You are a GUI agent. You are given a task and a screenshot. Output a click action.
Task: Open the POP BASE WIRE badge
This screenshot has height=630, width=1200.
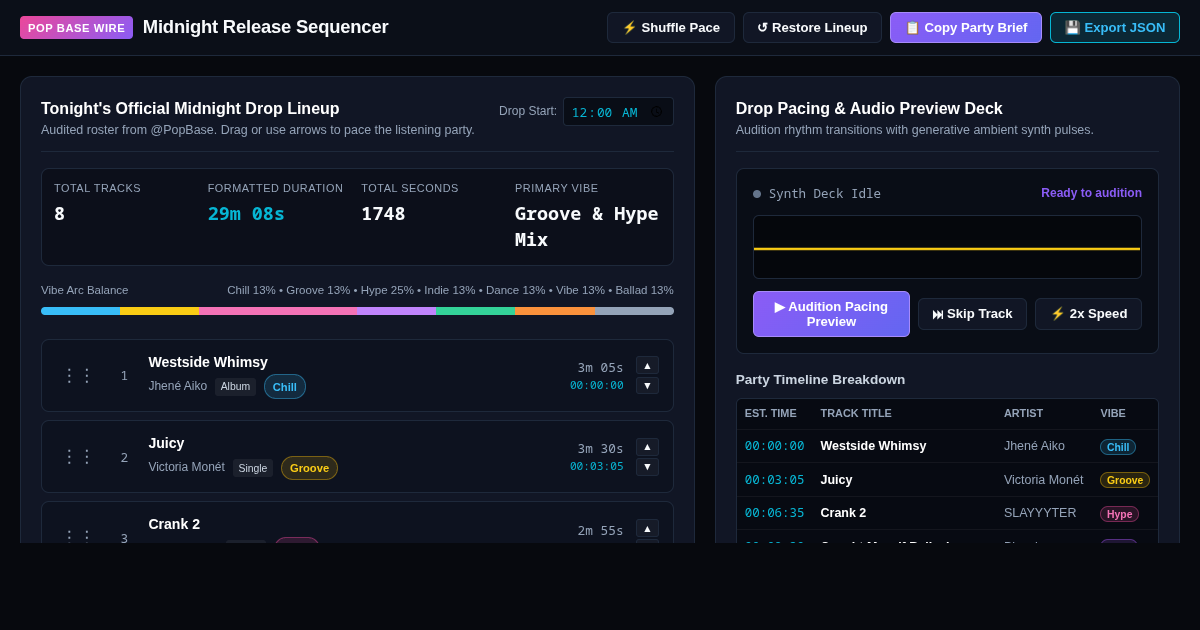[x=76, y=28]
